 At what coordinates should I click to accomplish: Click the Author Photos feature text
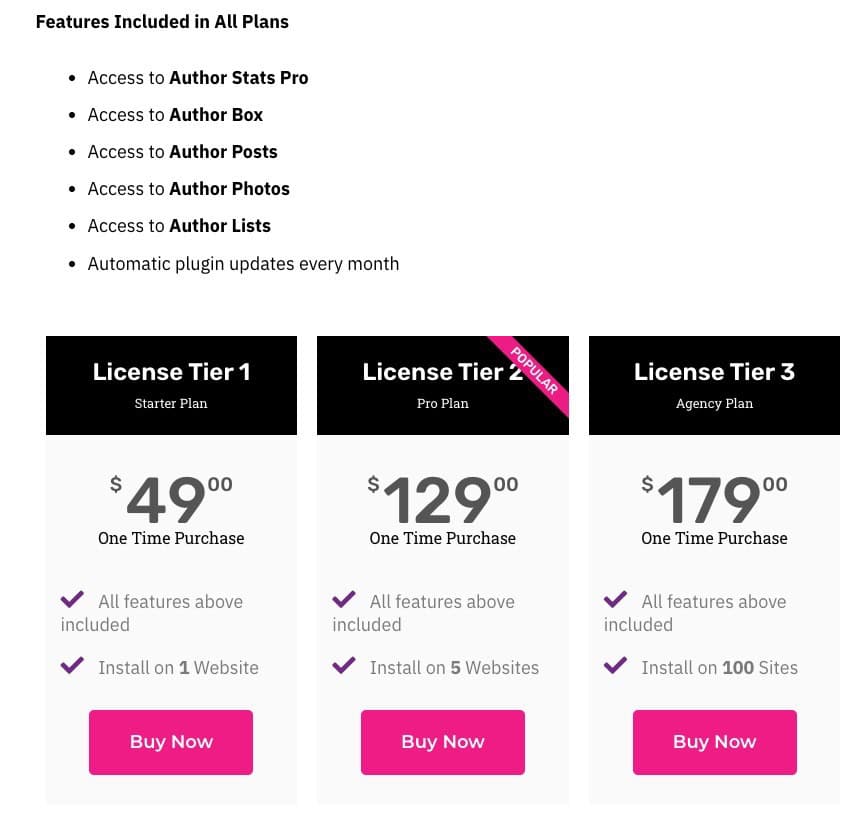click(x=230, y=189)
